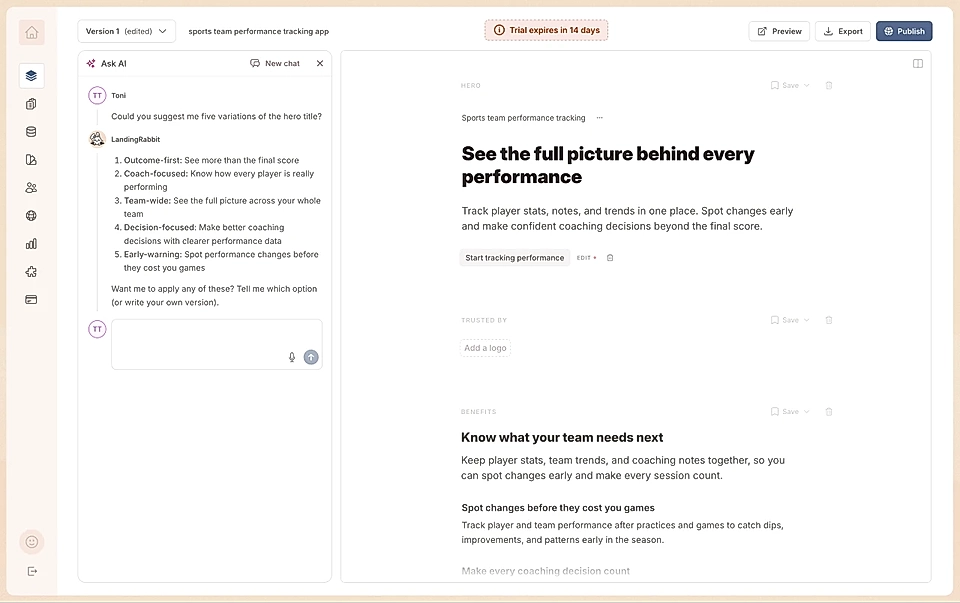This screenshot has width=960, height=603.
Task: Click the smiley feedback icon
Action: (x=32, y=542)
